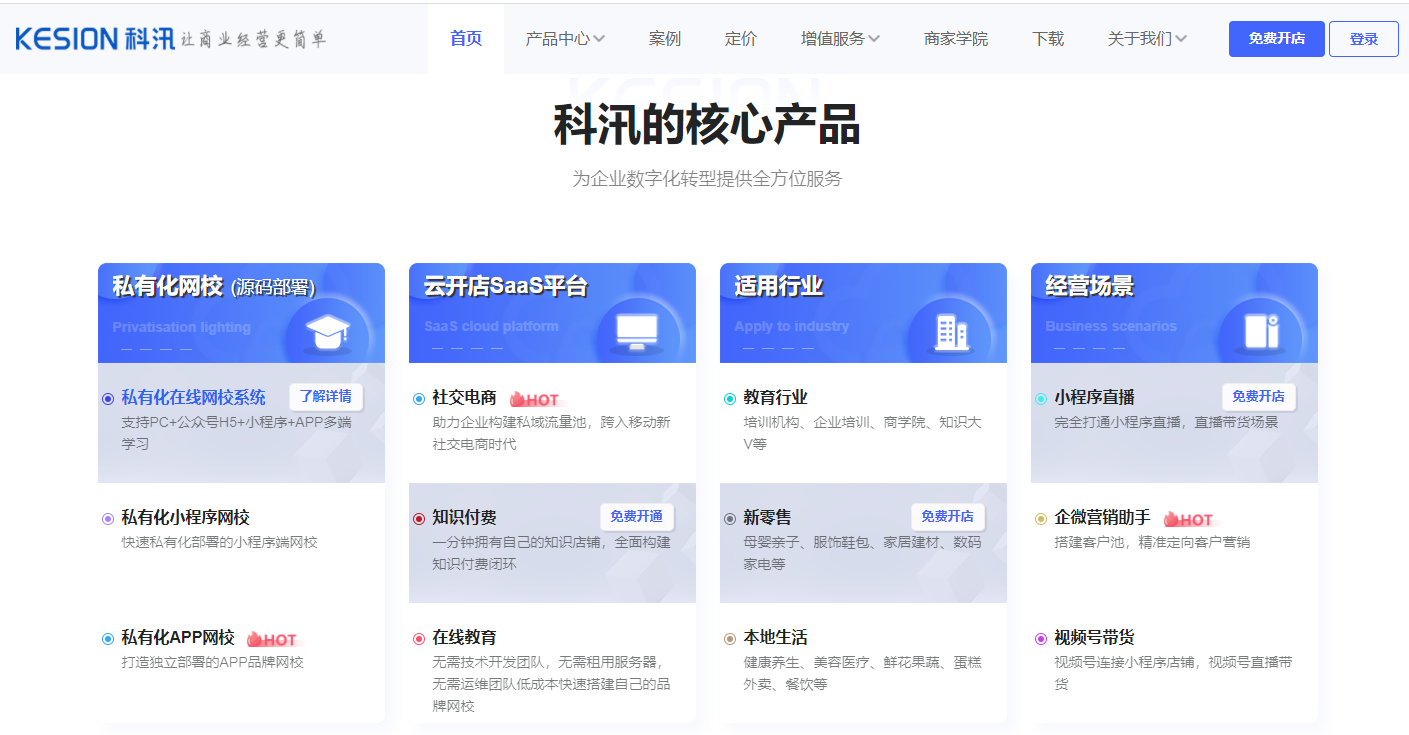Open the 本地生活 link
The image size is (1409, 735).
click(x=775, y=638)
